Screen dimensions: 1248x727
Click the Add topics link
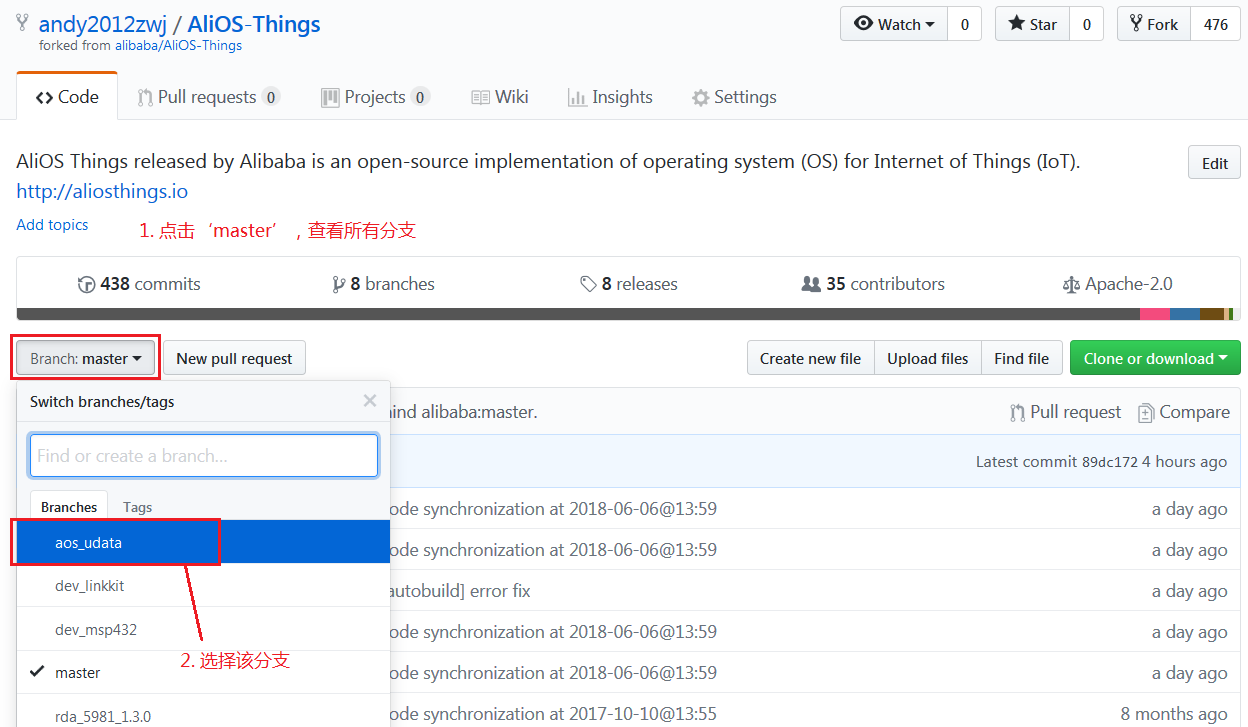[52, 225]
